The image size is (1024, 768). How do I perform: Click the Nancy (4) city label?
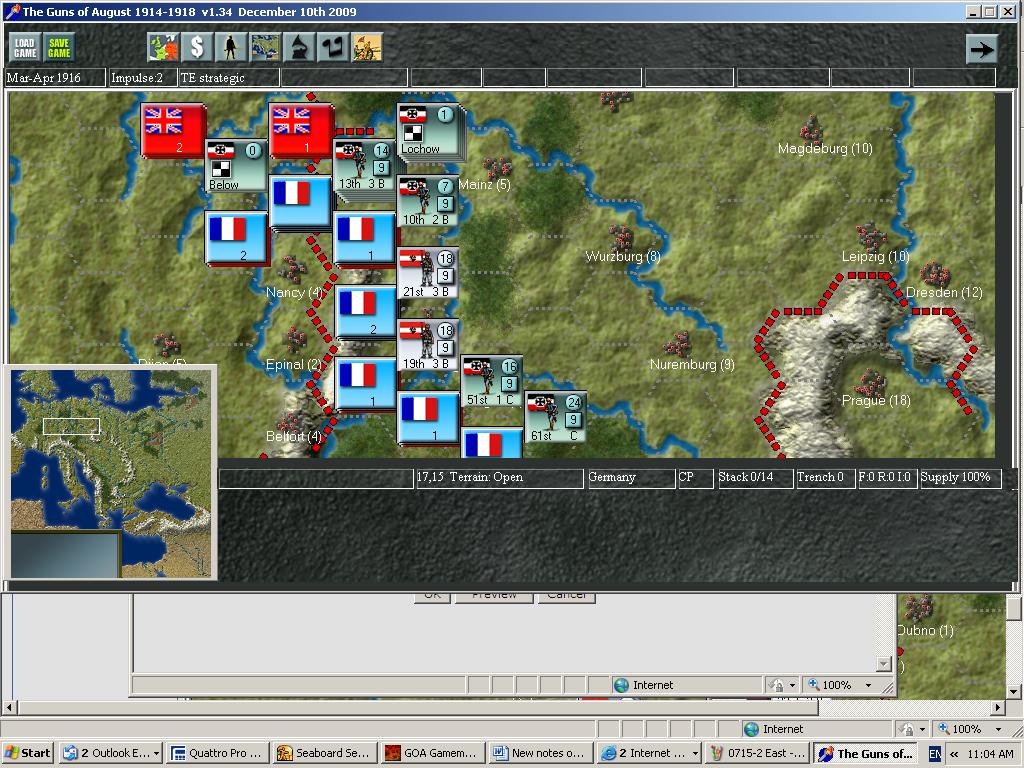tap(295, 293)
